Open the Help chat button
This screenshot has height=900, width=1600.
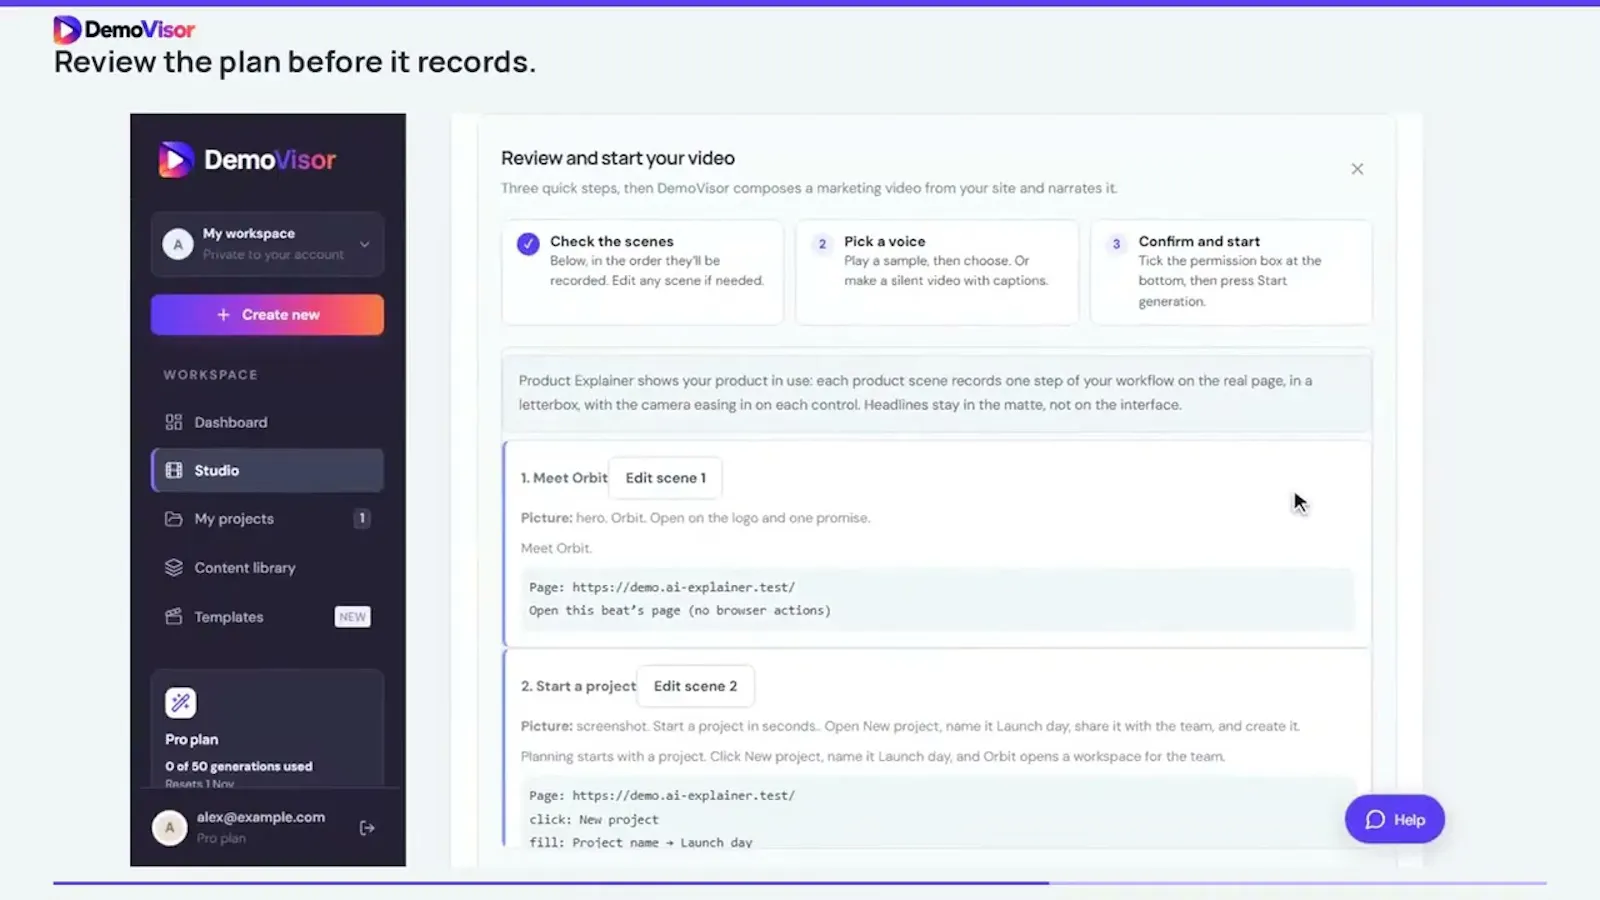pyautogui.click(x=1394, y=819)
